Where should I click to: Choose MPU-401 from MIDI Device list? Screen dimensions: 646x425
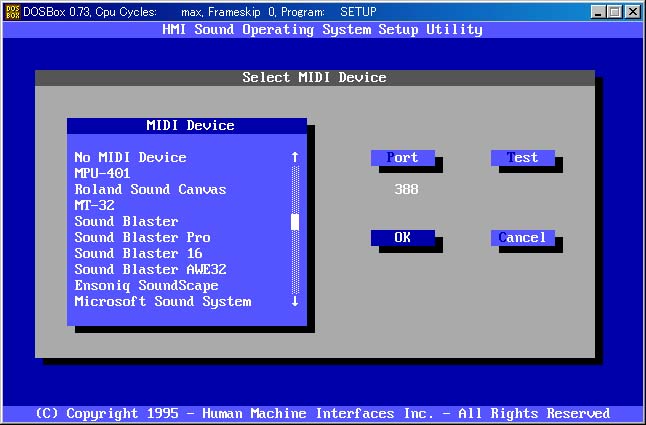[x=102, y=173]
